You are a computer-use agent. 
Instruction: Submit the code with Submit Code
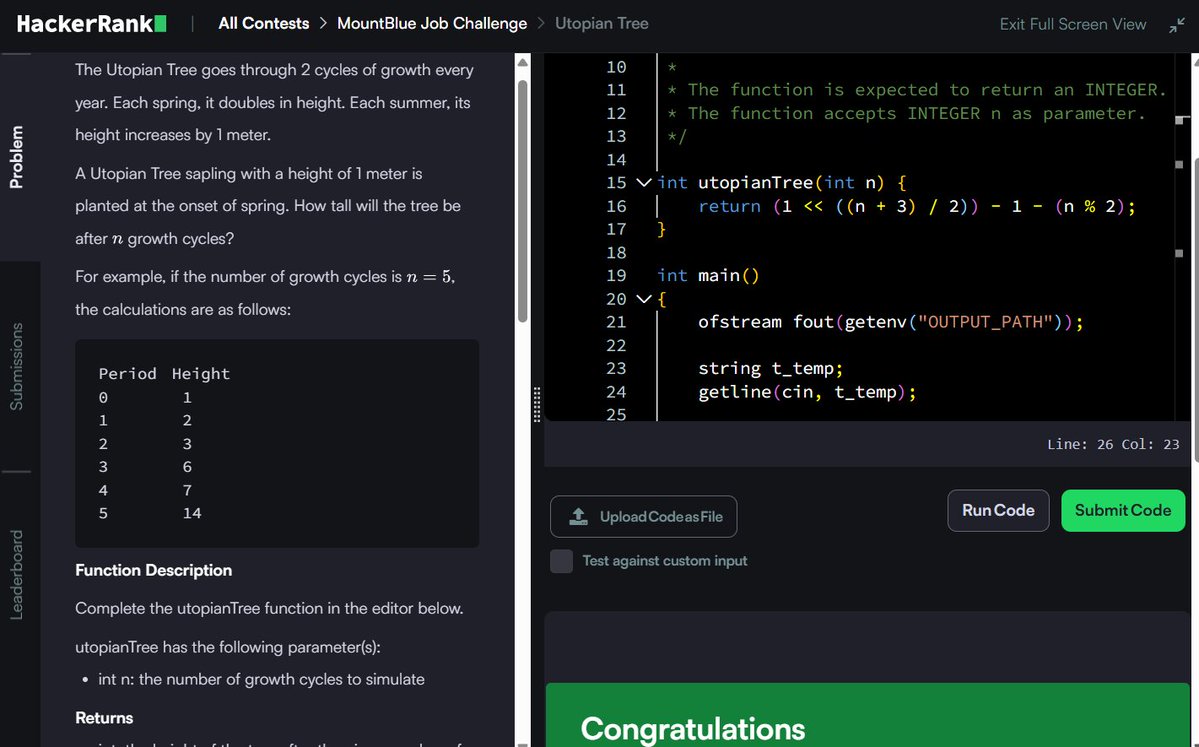pos(1123,511)
